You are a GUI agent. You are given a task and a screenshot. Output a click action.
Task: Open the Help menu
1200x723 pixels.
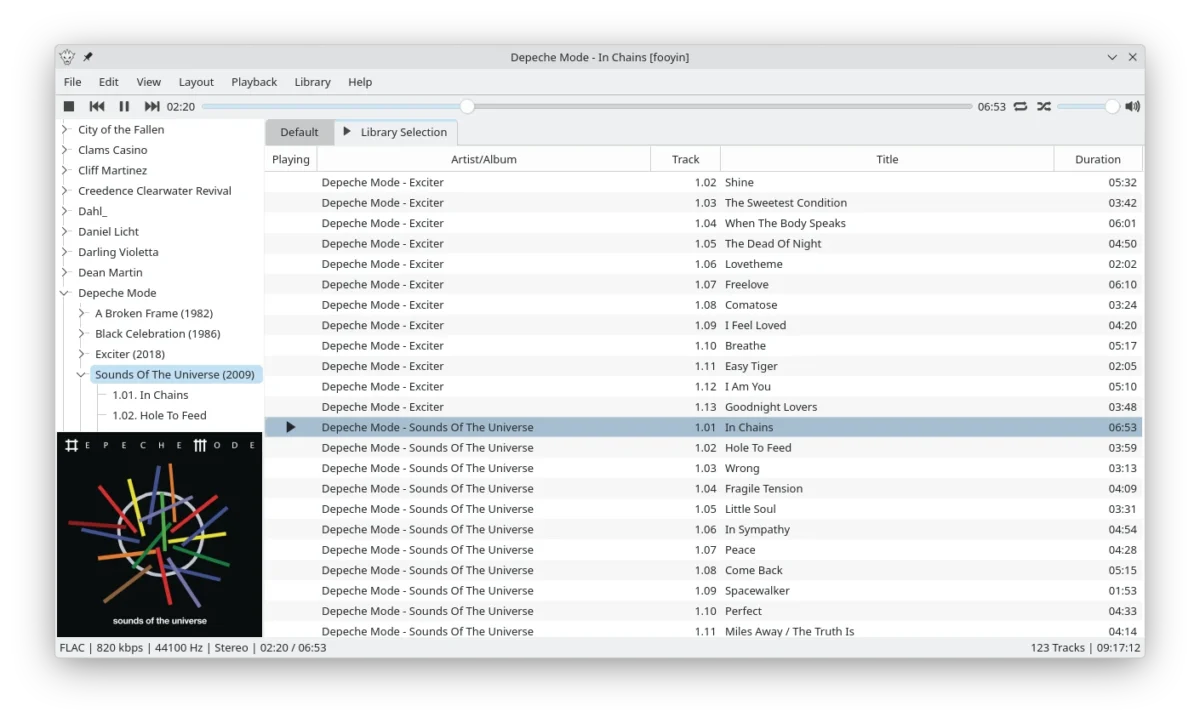pyautogui.click(x=360, y=82)
